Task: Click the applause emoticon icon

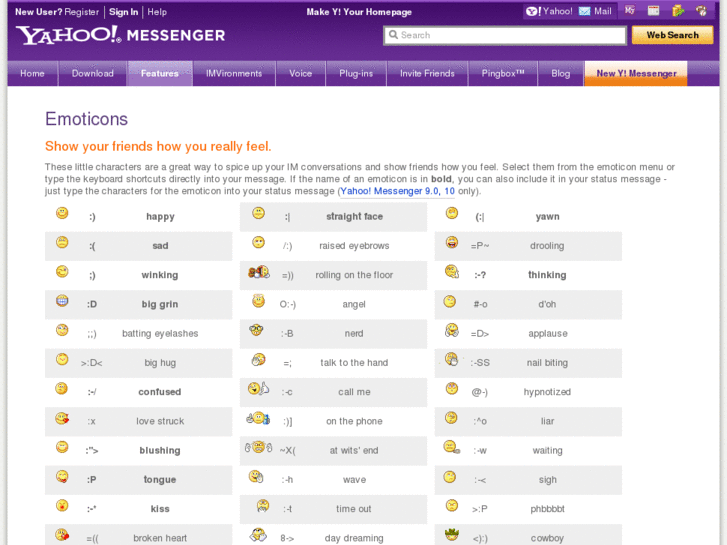Action: click(x=452, y=330)
